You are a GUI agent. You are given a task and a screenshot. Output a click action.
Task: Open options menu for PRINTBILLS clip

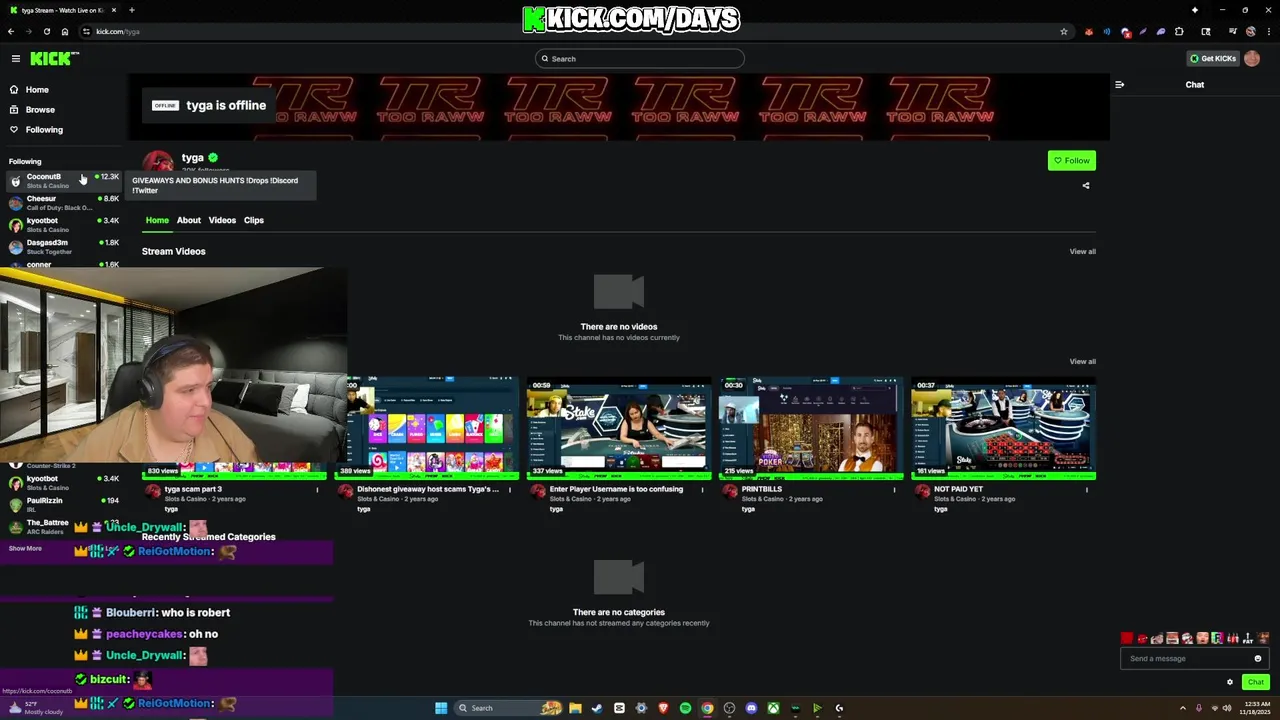(x=895, y=490)
